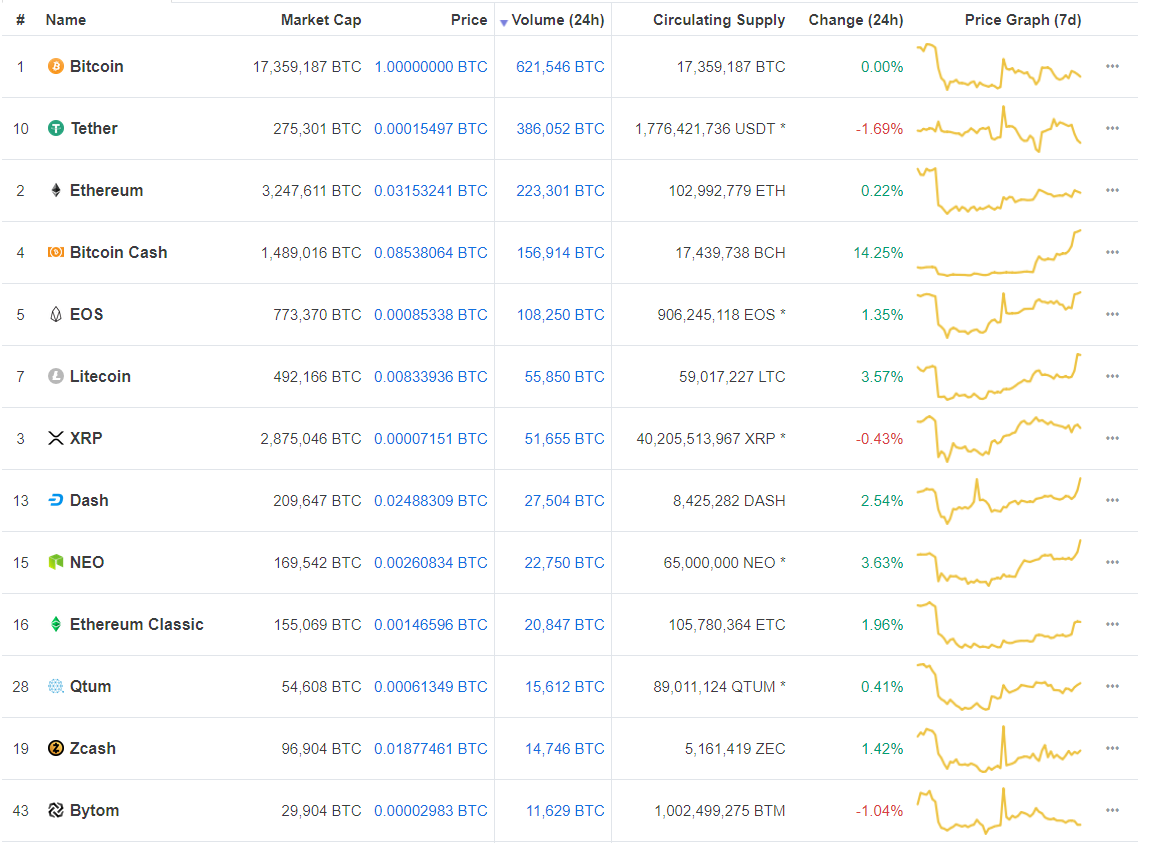Open the three-dot menu in Dash row
The height and width of the screenshot is (843, 1168).
(x=1112, y=500)
